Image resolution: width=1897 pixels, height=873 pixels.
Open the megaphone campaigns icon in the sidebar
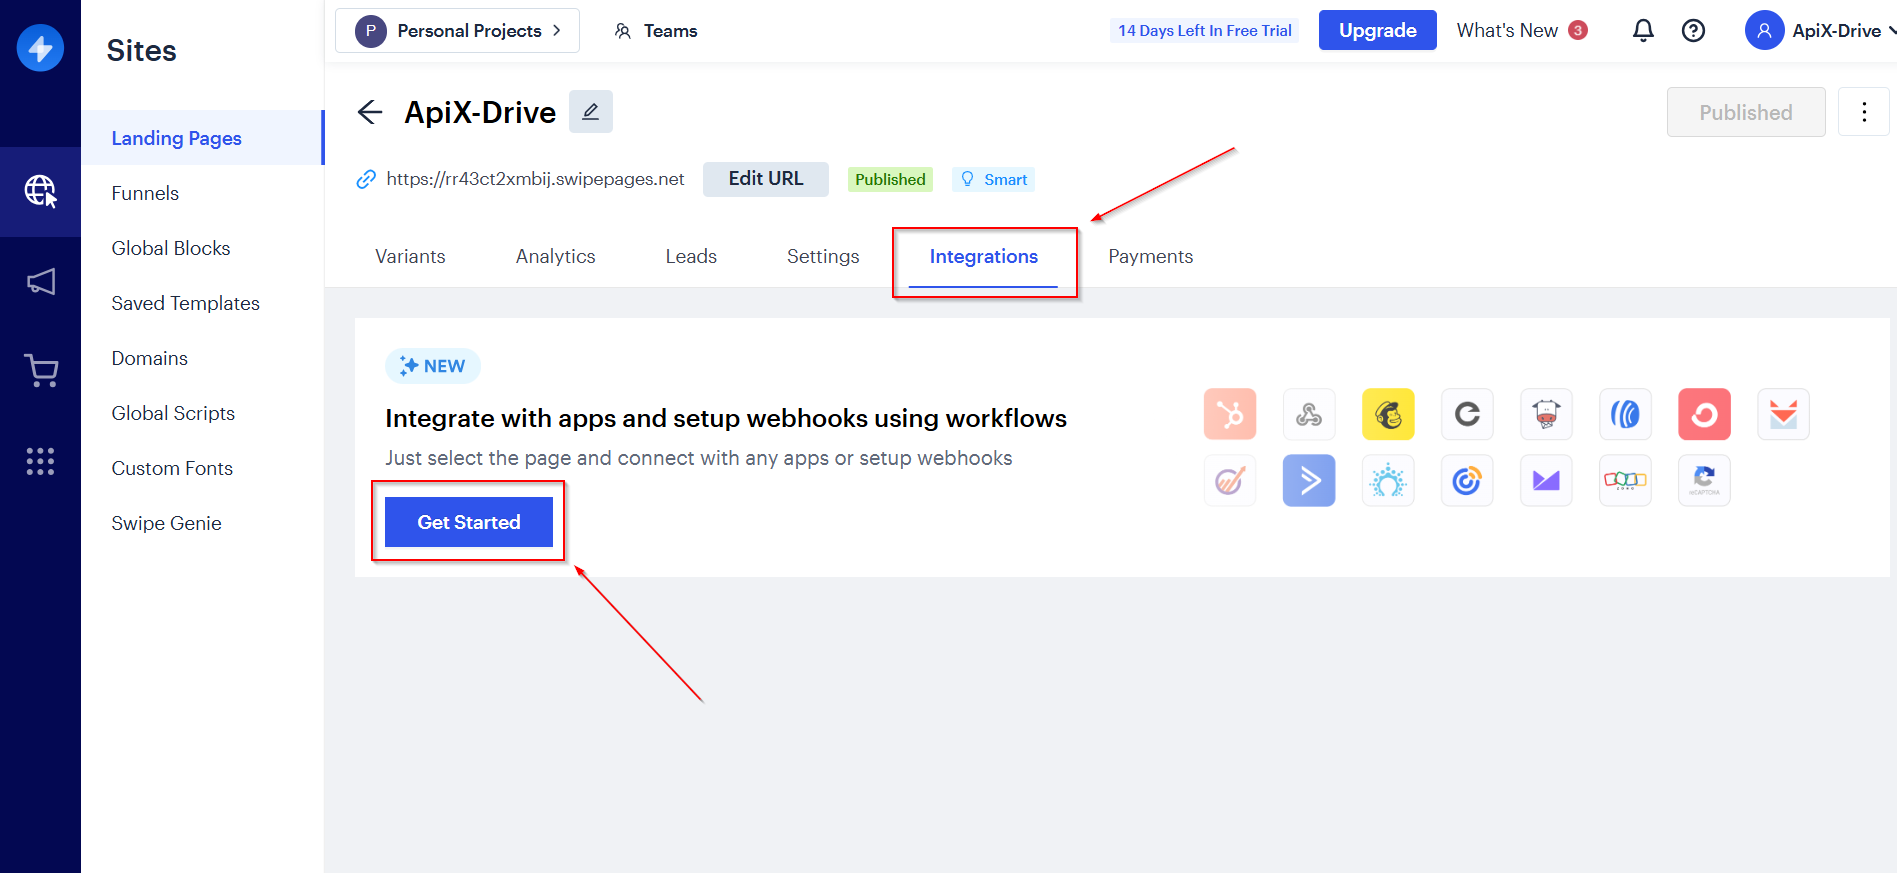coord(40,282)
